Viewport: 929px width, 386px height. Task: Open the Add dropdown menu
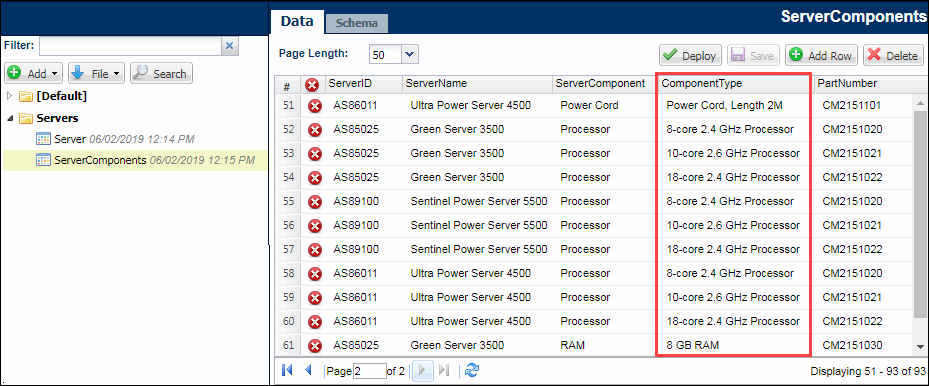coord(34,74)
